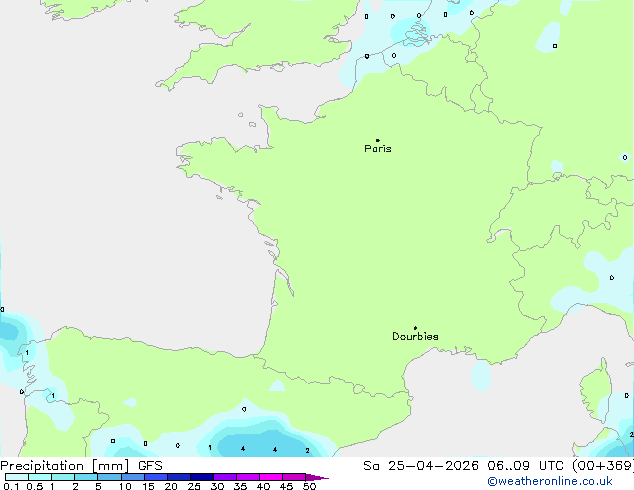This screenshot has height=490, width=634.
Task: Pick the purple swatch between 30 and 35
Action: 225,477
